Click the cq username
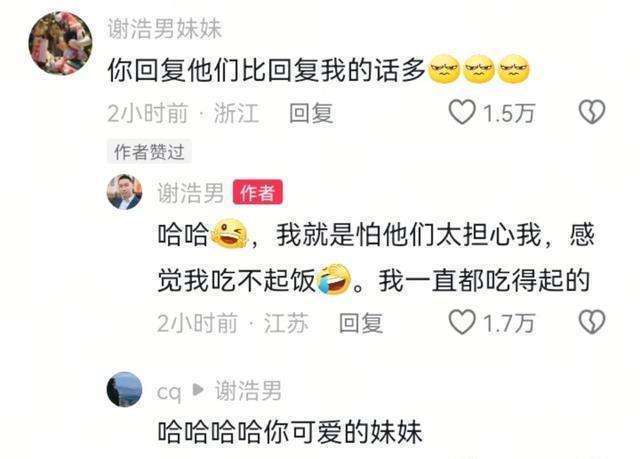 click(169, 392)
